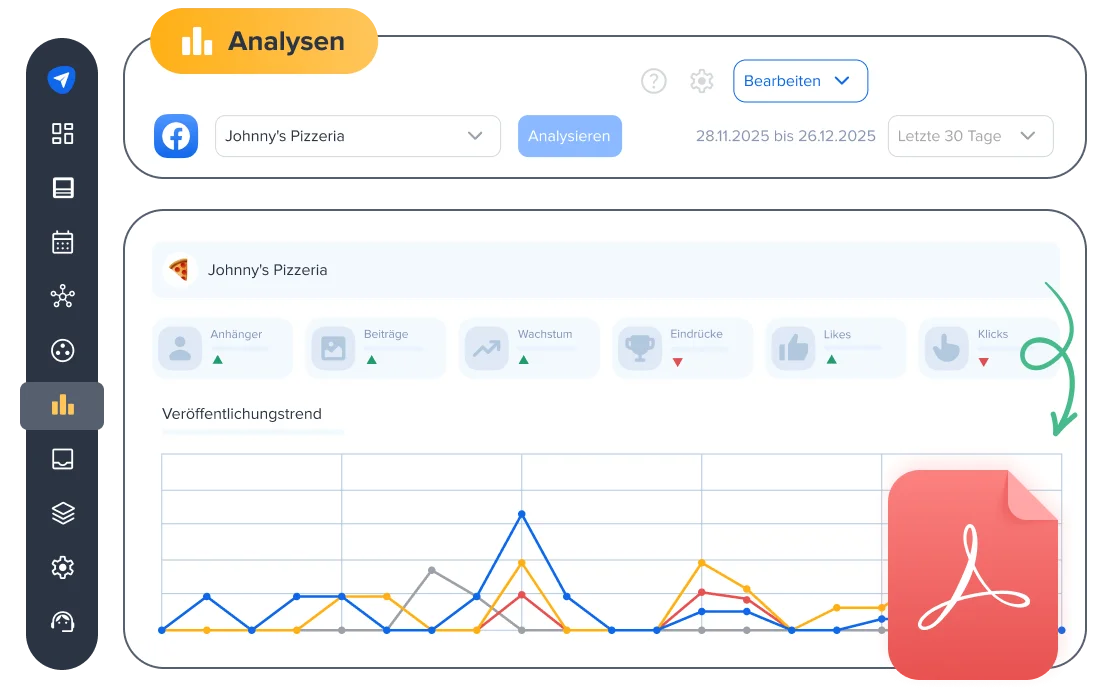Expand the Bearbeiten dropdown
Viewport: 1108px width, 696px height.
(x=800, y=81)
